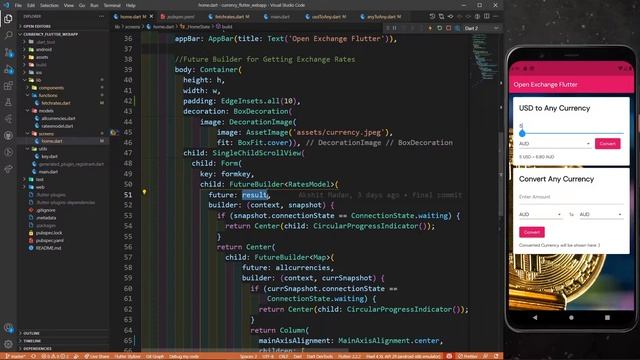The height and width of the screenshot is (360, 640).
Task: Switch to the usdToAny.dart tab
Action: click(326, 17)
